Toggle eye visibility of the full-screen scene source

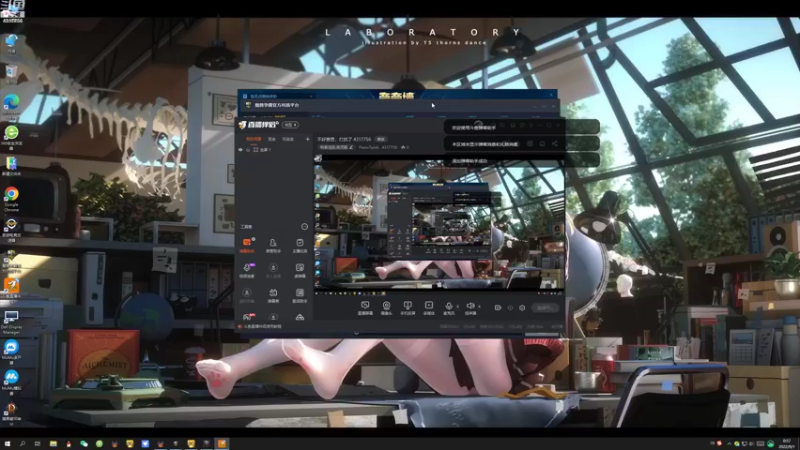[x=240, y=149]
